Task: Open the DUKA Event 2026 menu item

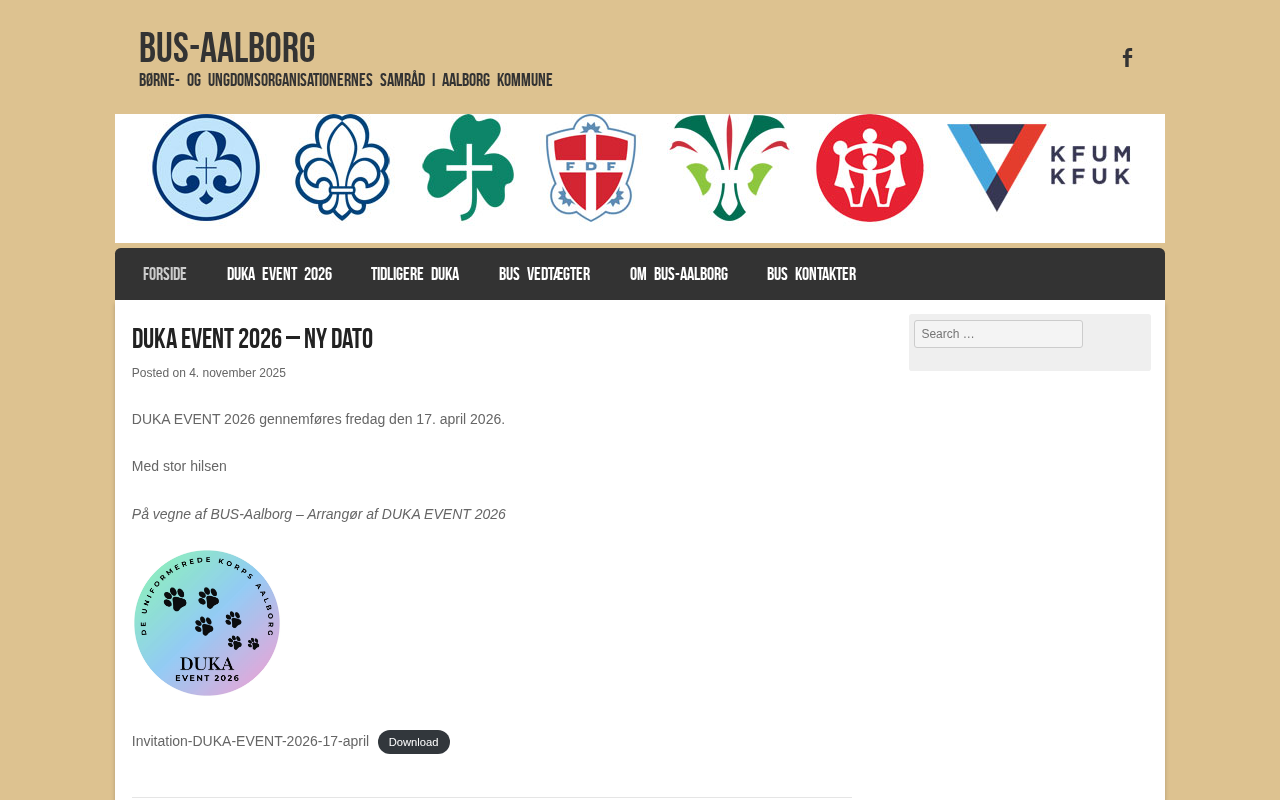Action: pos(279,274)
